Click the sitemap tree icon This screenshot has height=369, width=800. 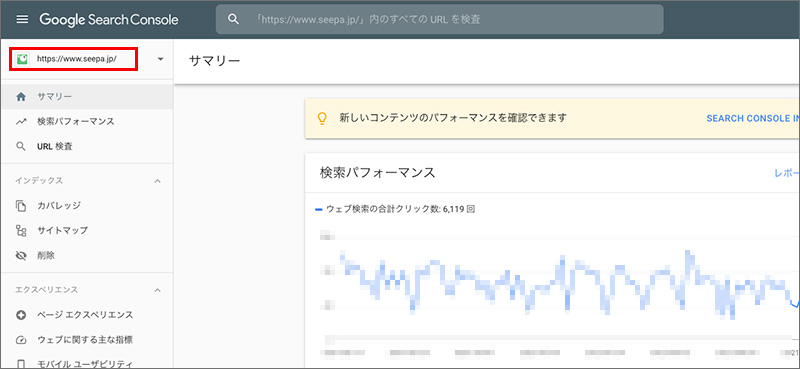(x=21, y=231)
